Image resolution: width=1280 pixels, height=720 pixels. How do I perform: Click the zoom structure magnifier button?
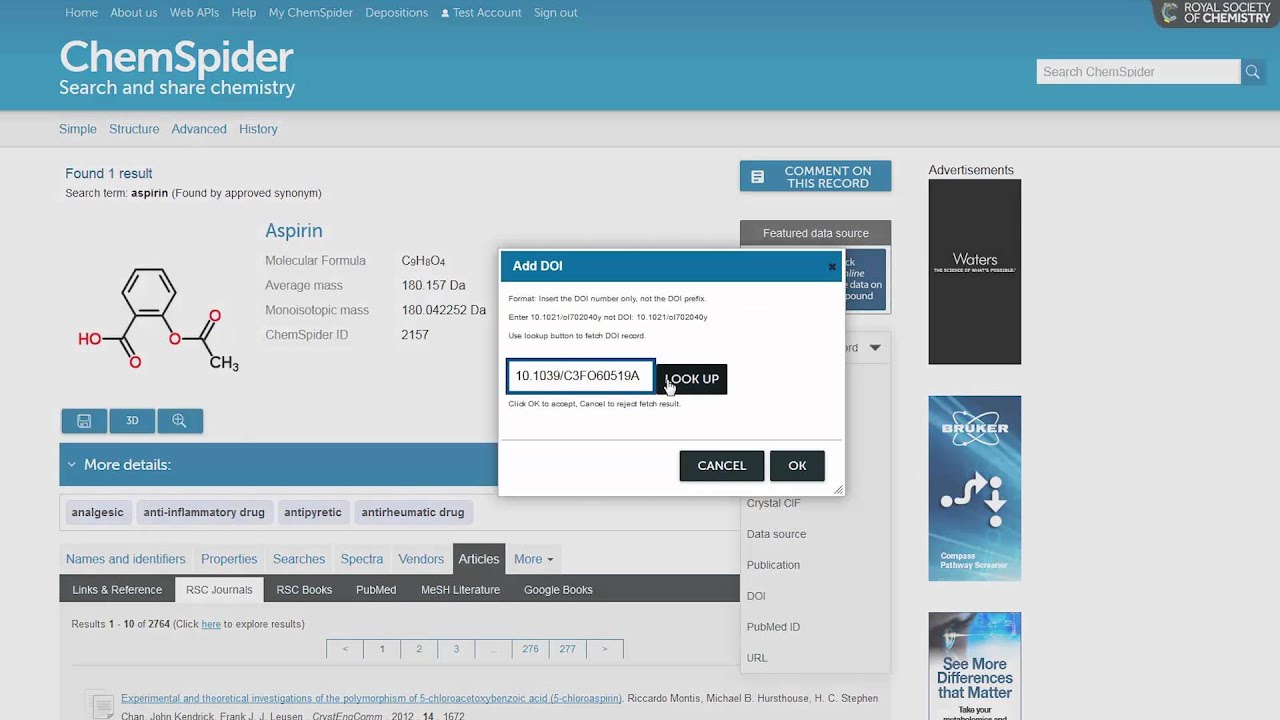click(180, 421)
